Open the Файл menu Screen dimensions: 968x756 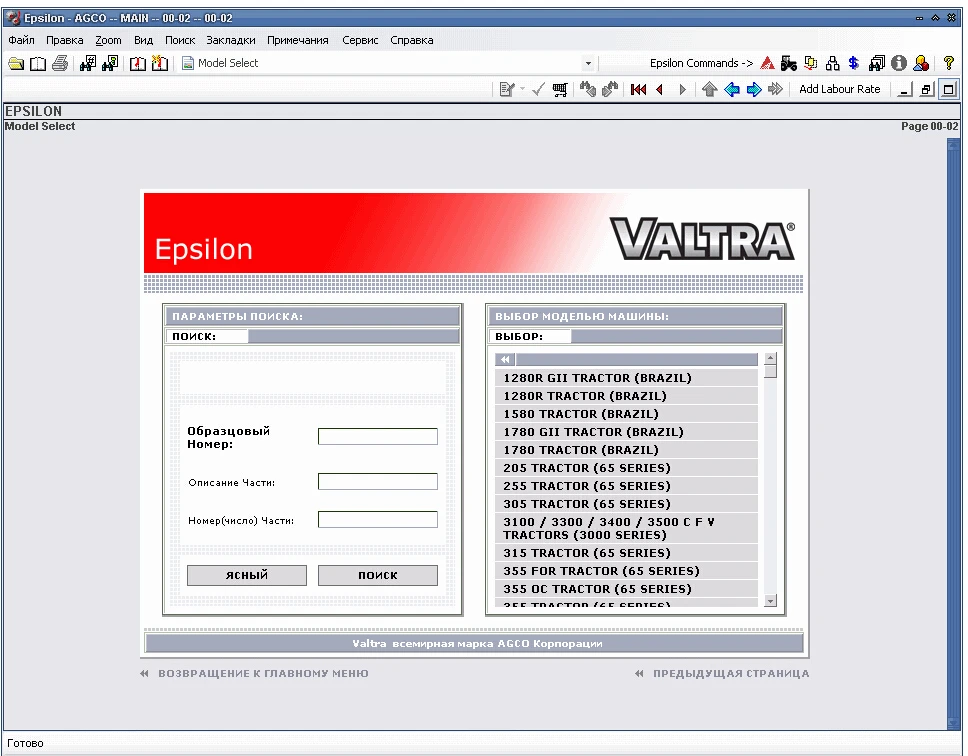pos(21,40)
